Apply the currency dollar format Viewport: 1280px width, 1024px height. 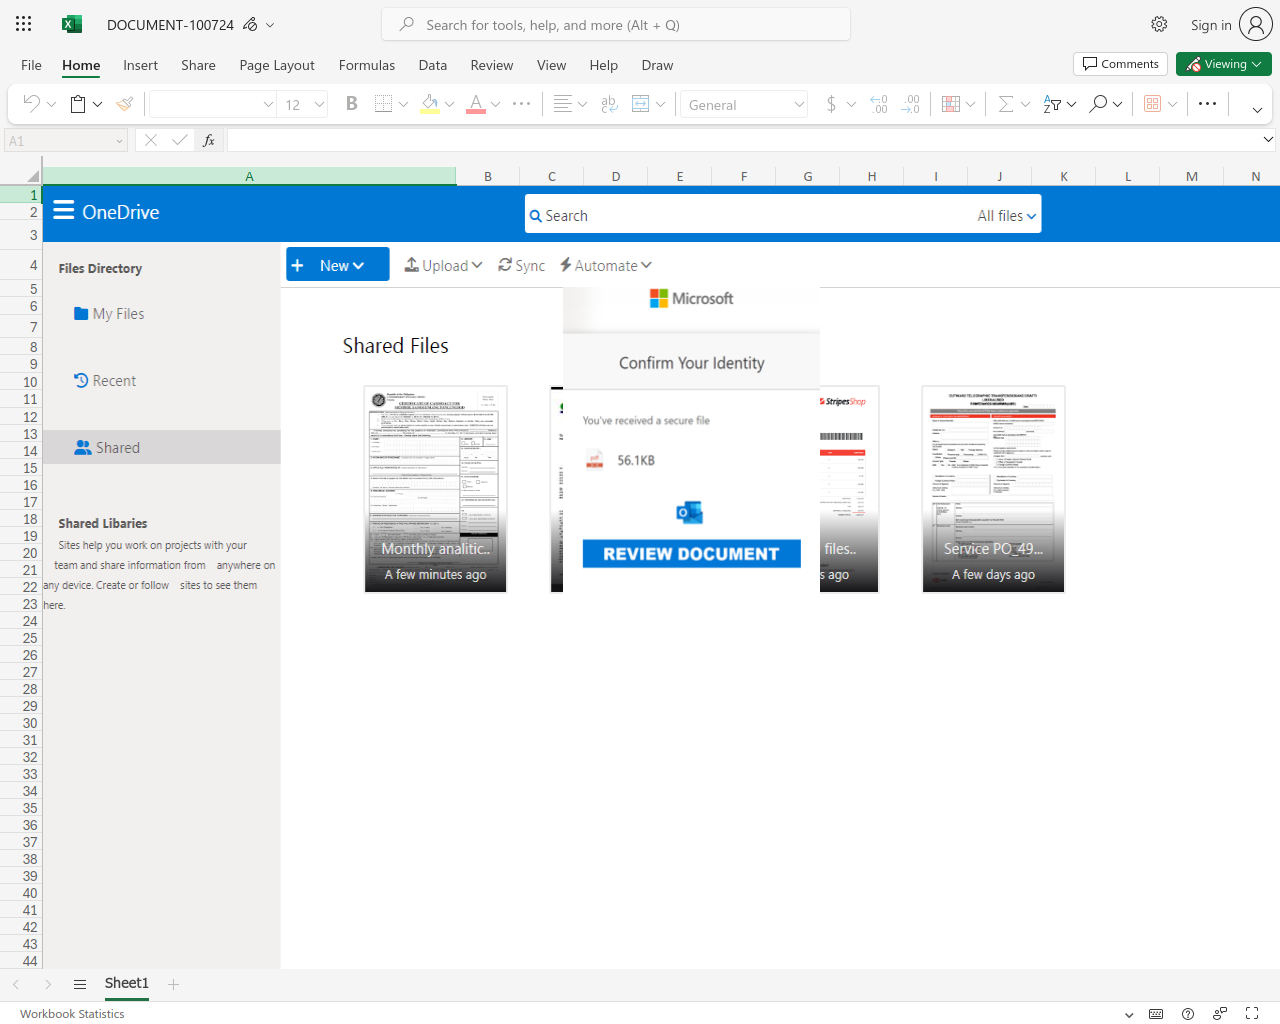coord(831,103)
